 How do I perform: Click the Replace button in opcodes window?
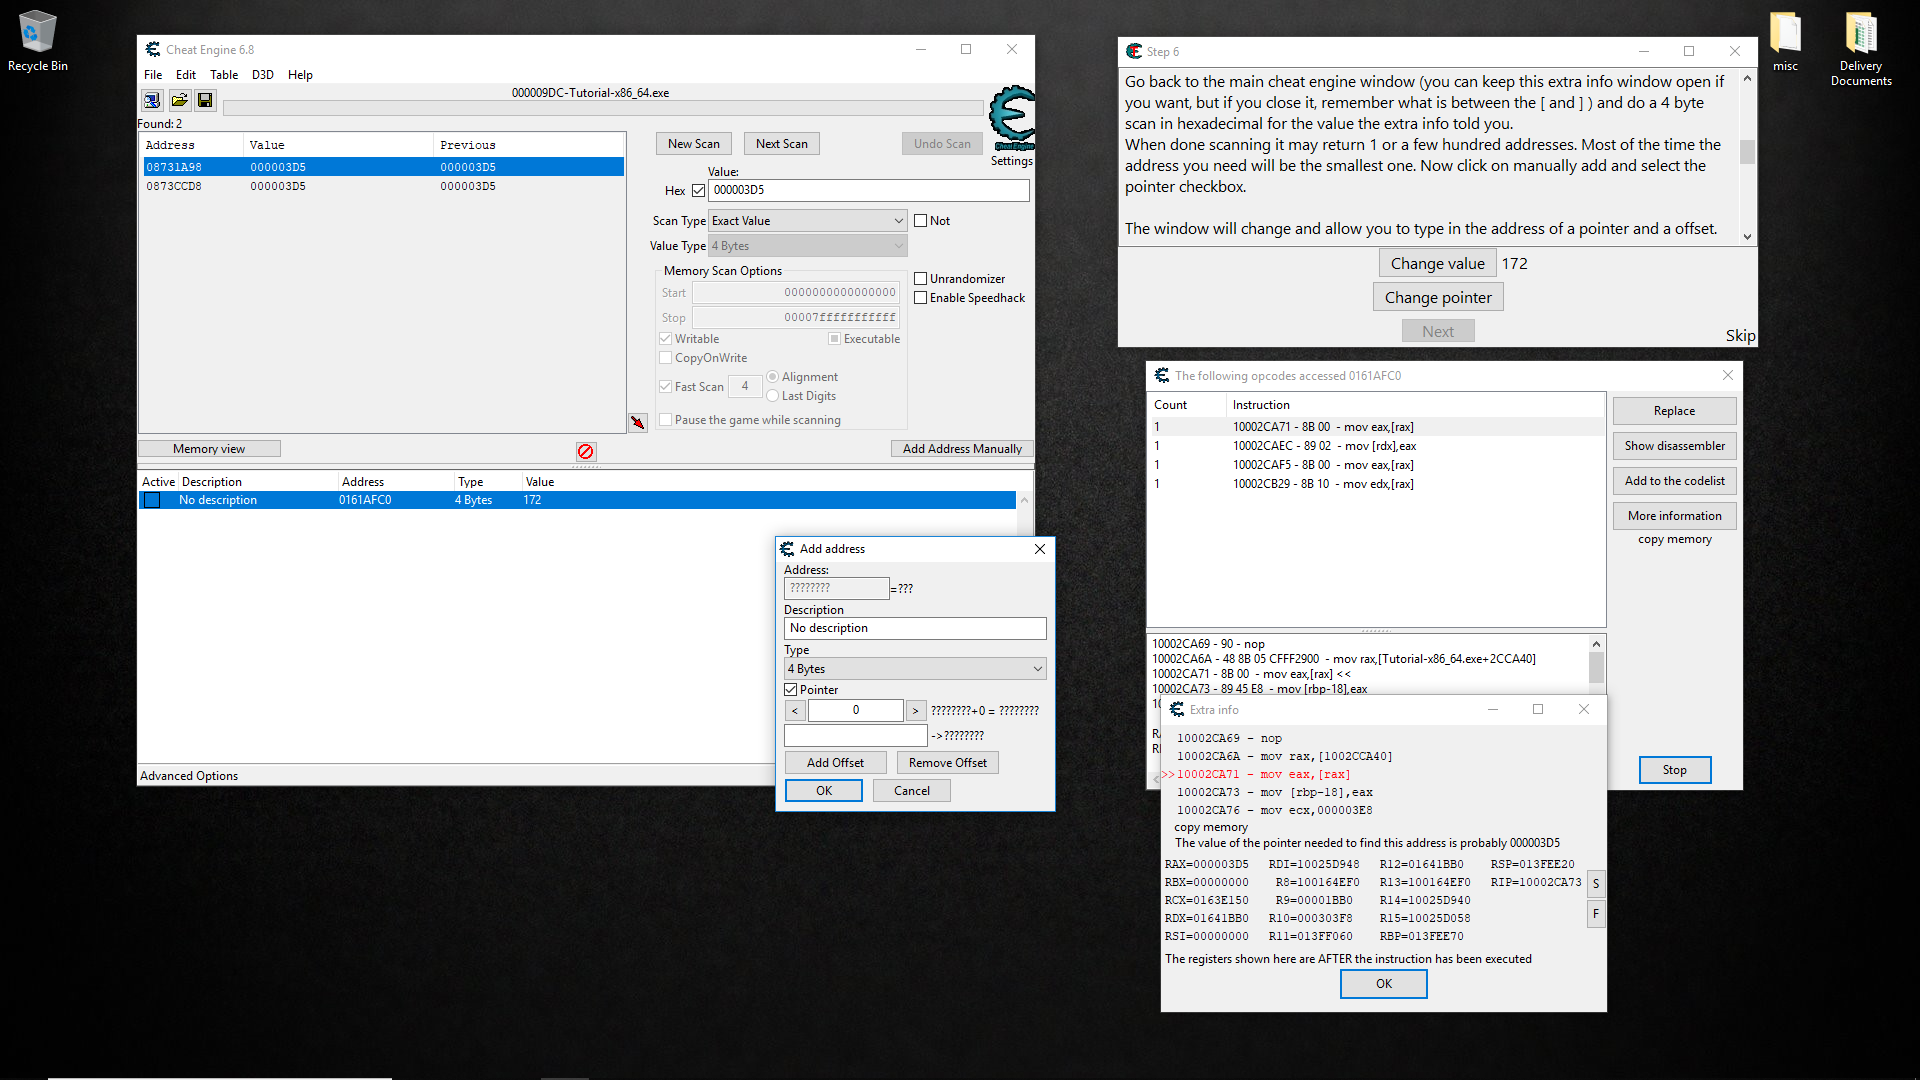[1675, 410]
